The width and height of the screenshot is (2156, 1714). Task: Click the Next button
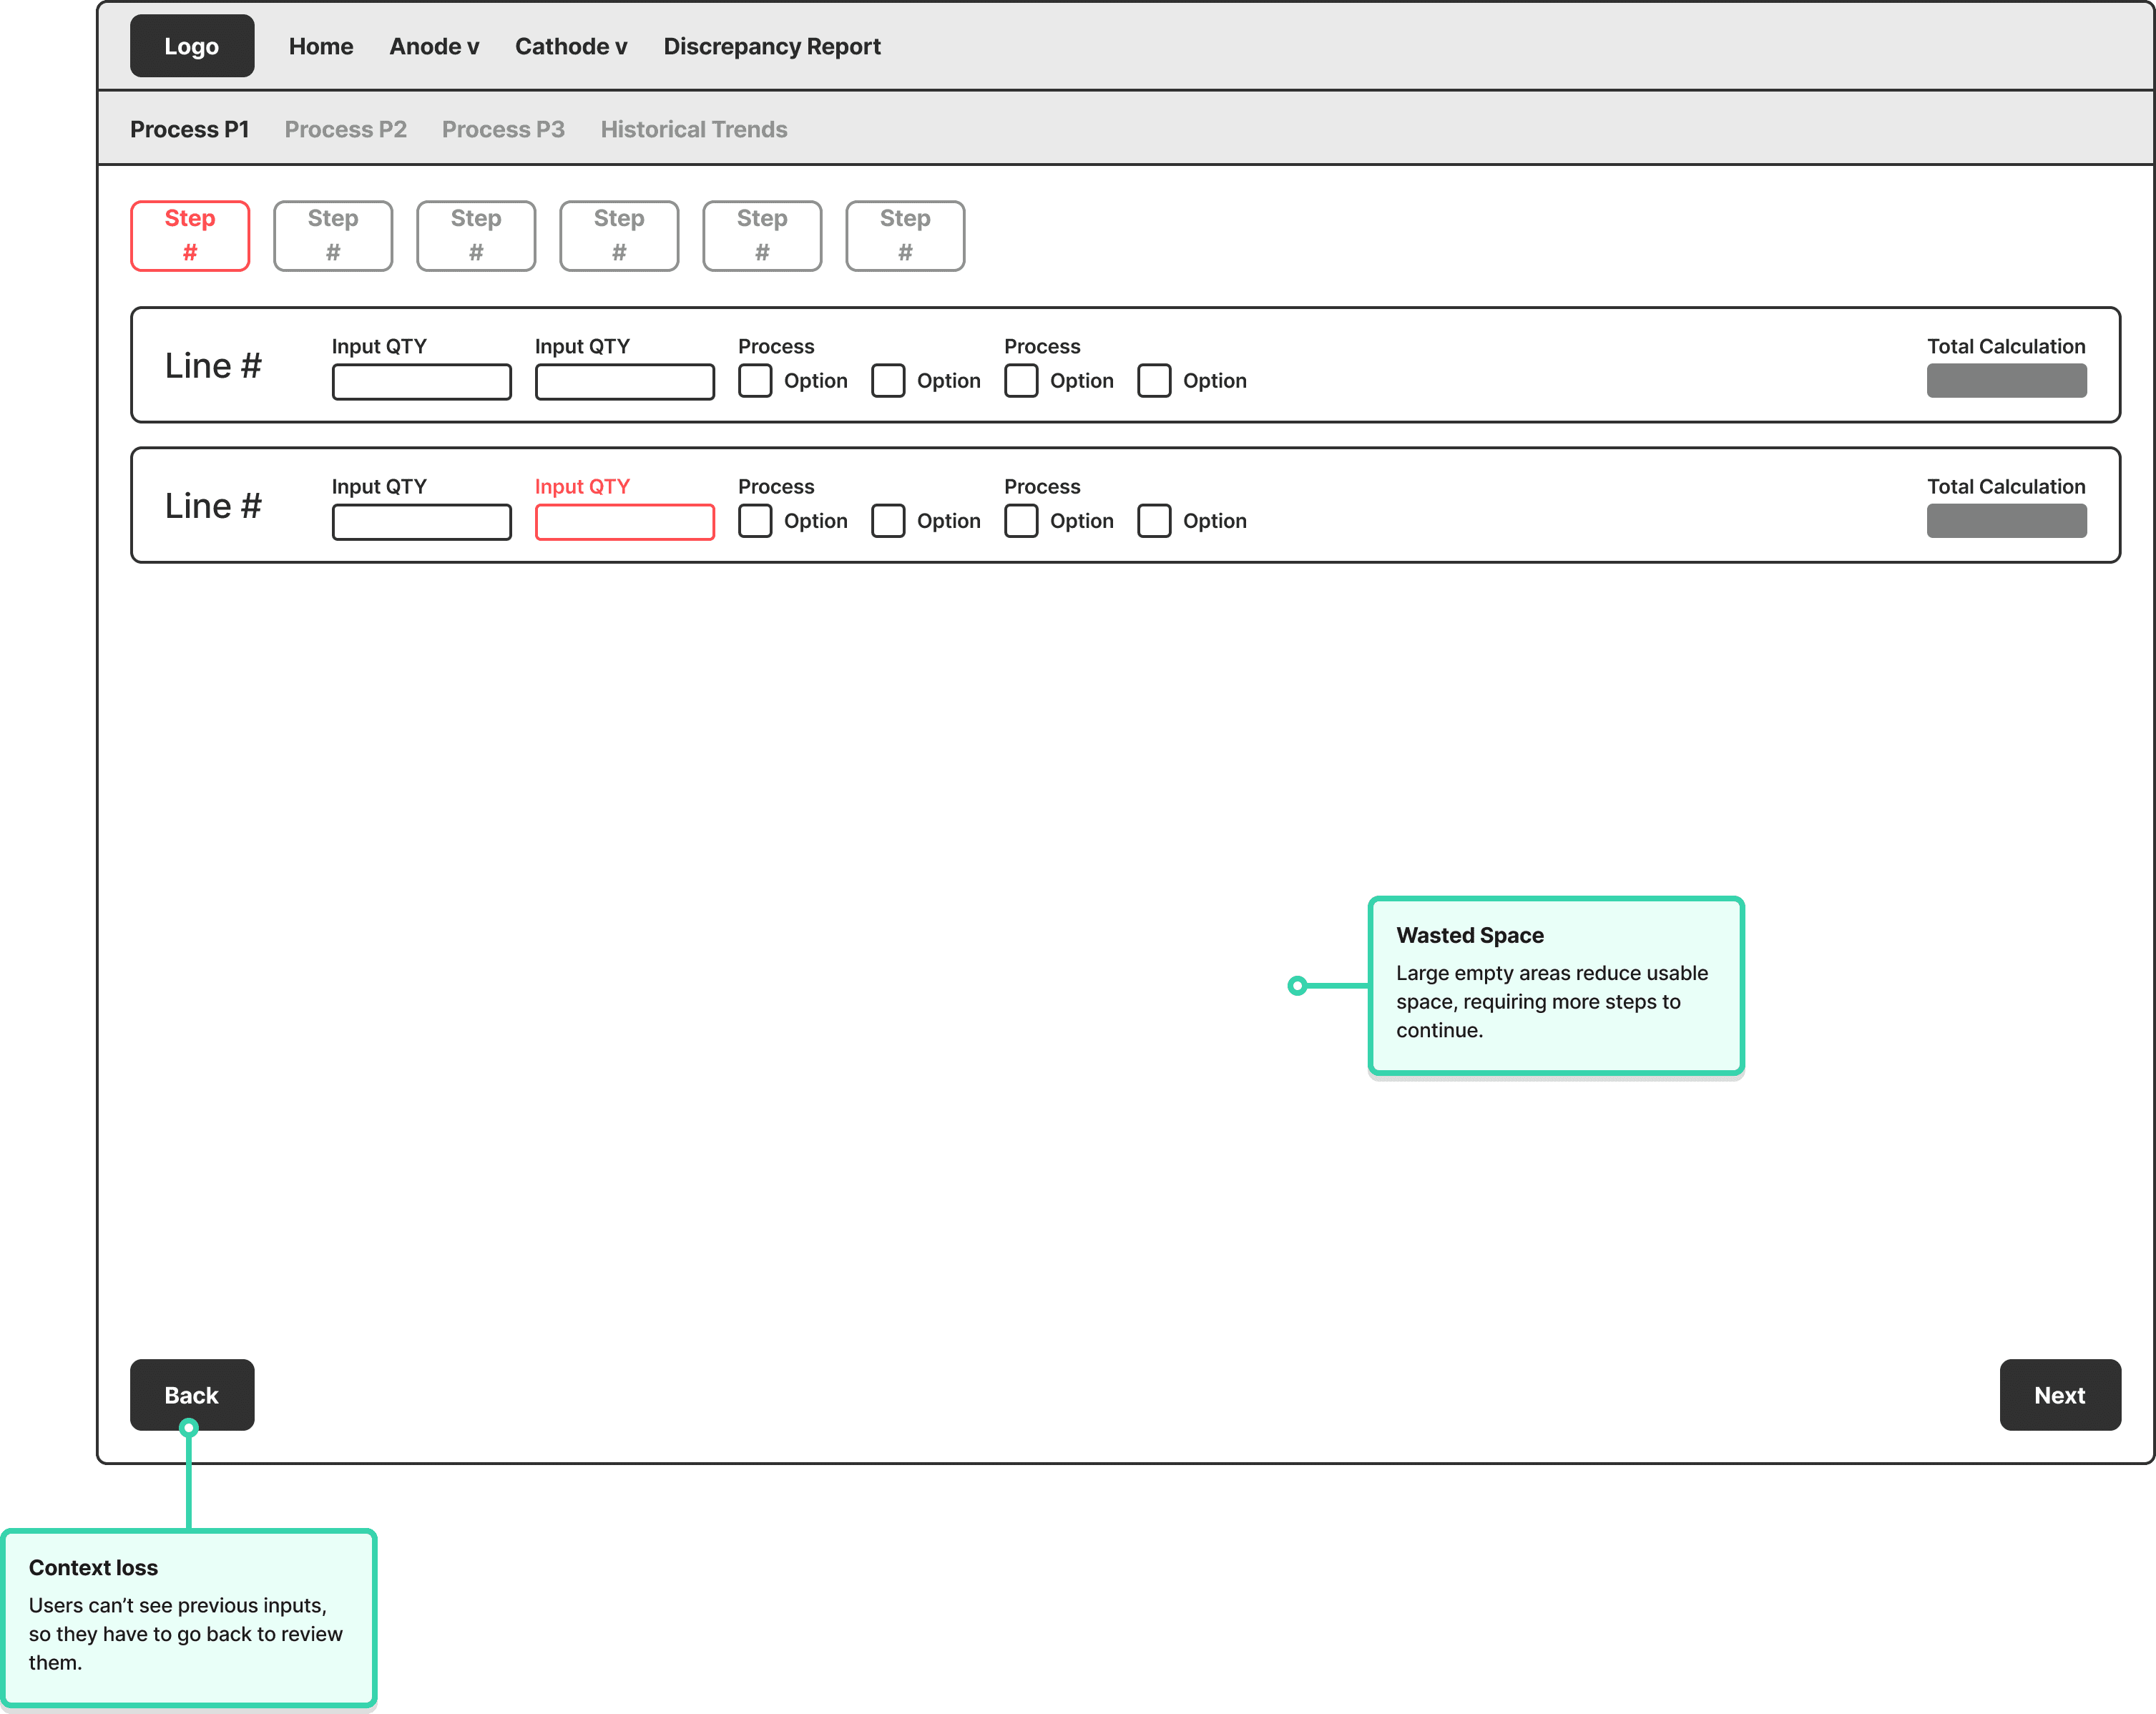[x=2058, y=1395]
